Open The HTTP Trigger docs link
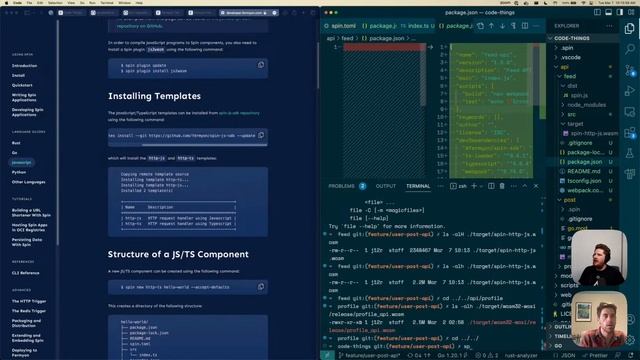This screenshot has height=360, width=640. coord(29,301)
